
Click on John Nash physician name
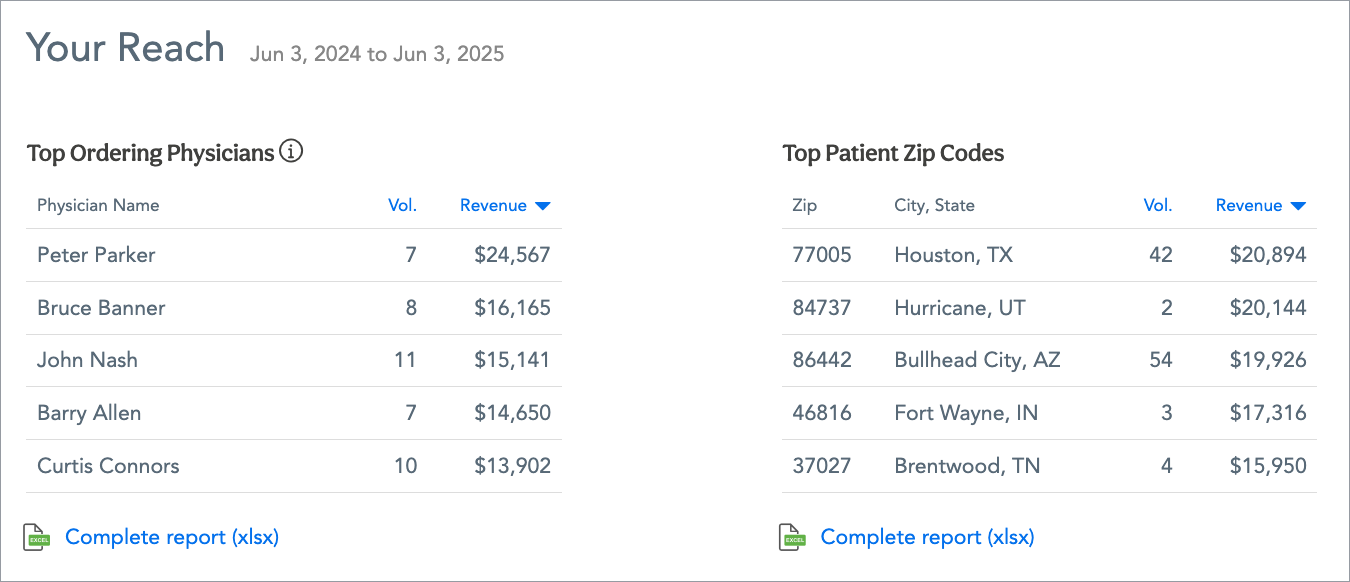click(x=87, y=360)
